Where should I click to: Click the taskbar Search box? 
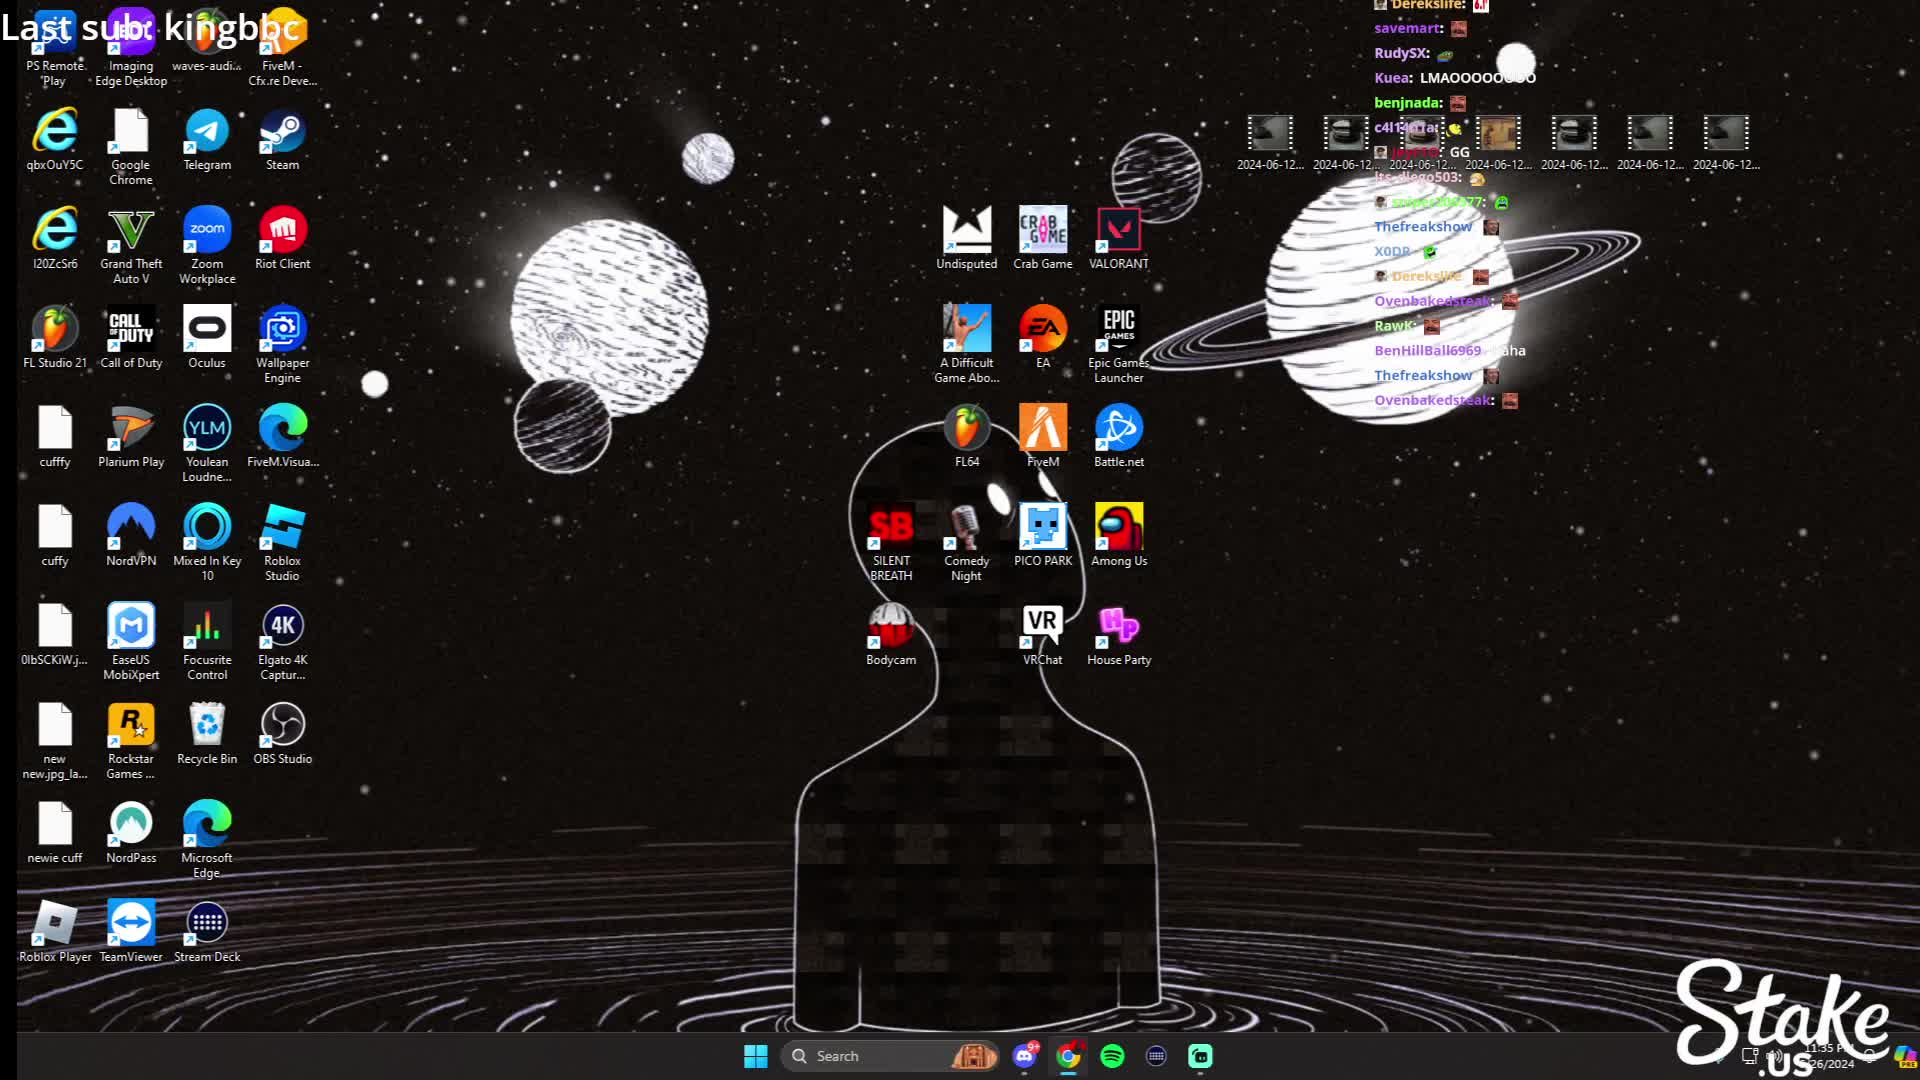pos(890,1056)
